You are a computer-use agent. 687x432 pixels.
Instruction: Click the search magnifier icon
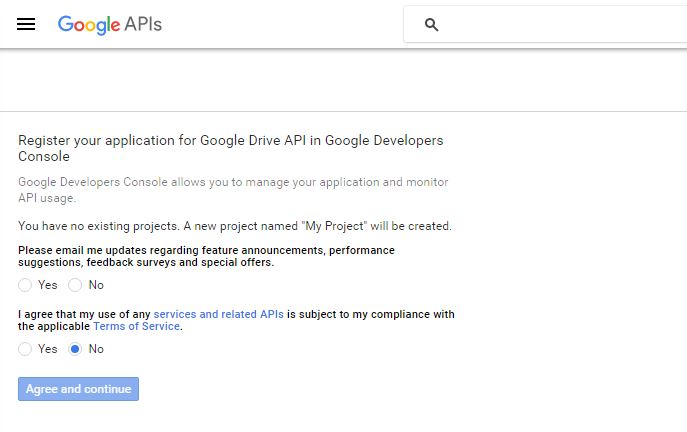(x=432, y=25)
